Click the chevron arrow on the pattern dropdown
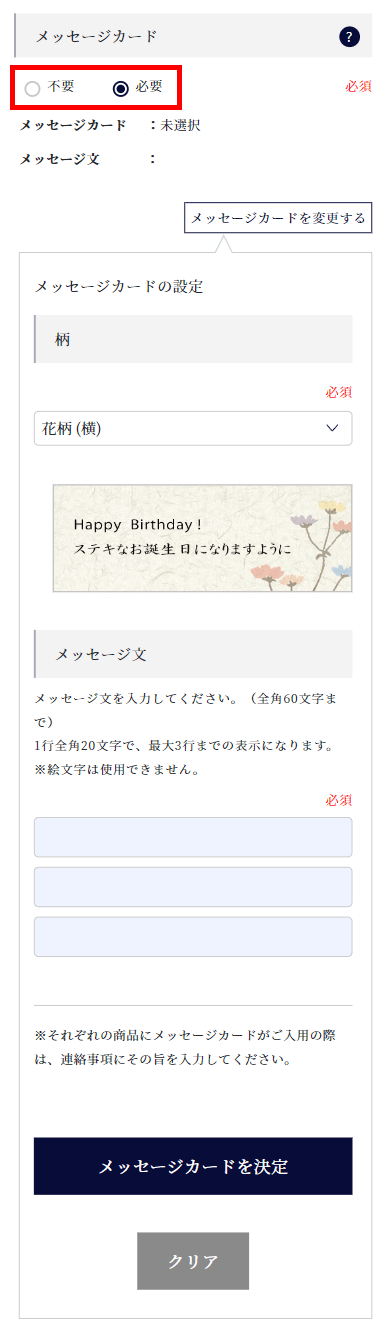 click(332, 428)
